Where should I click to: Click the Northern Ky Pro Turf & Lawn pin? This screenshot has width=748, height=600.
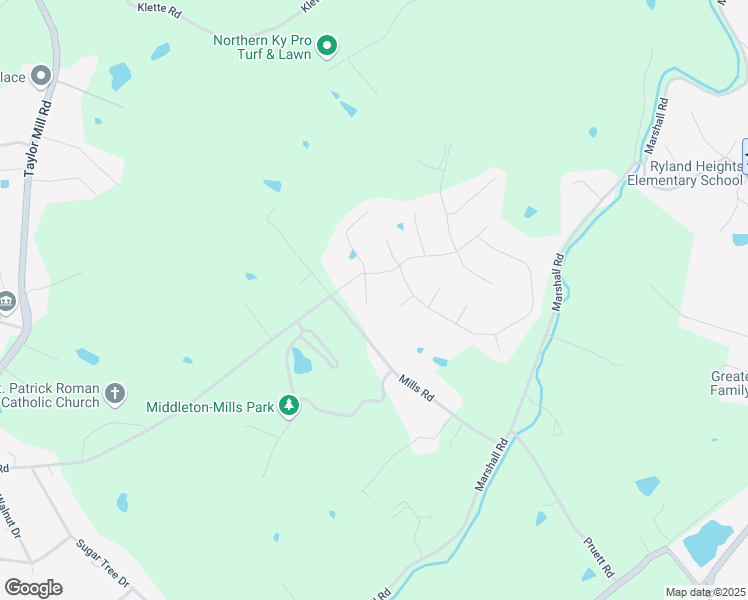(327, 47)
